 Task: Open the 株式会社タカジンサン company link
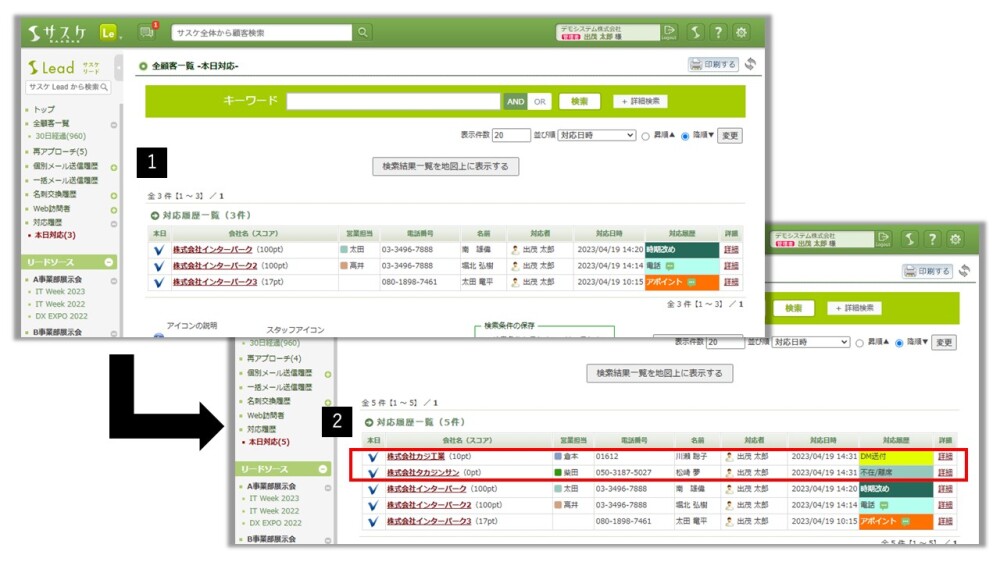click(423, 472)
